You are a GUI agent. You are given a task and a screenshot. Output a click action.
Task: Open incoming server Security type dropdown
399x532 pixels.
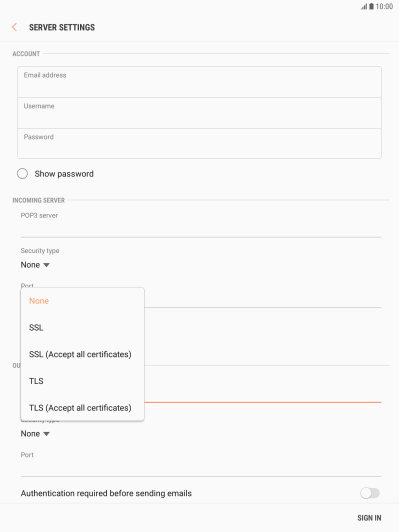pyautogui.click(x=35, y=265)
